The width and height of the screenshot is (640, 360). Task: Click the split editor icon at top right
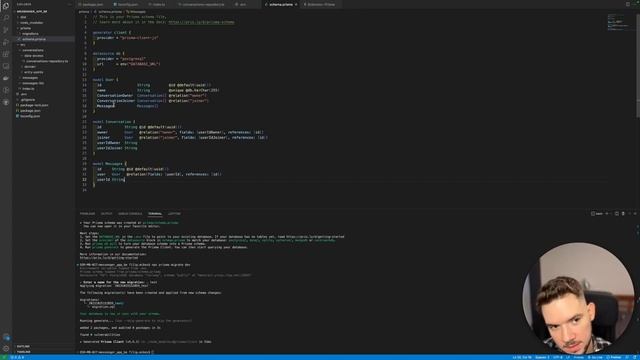pyautogui.click(x=628, y=4)
